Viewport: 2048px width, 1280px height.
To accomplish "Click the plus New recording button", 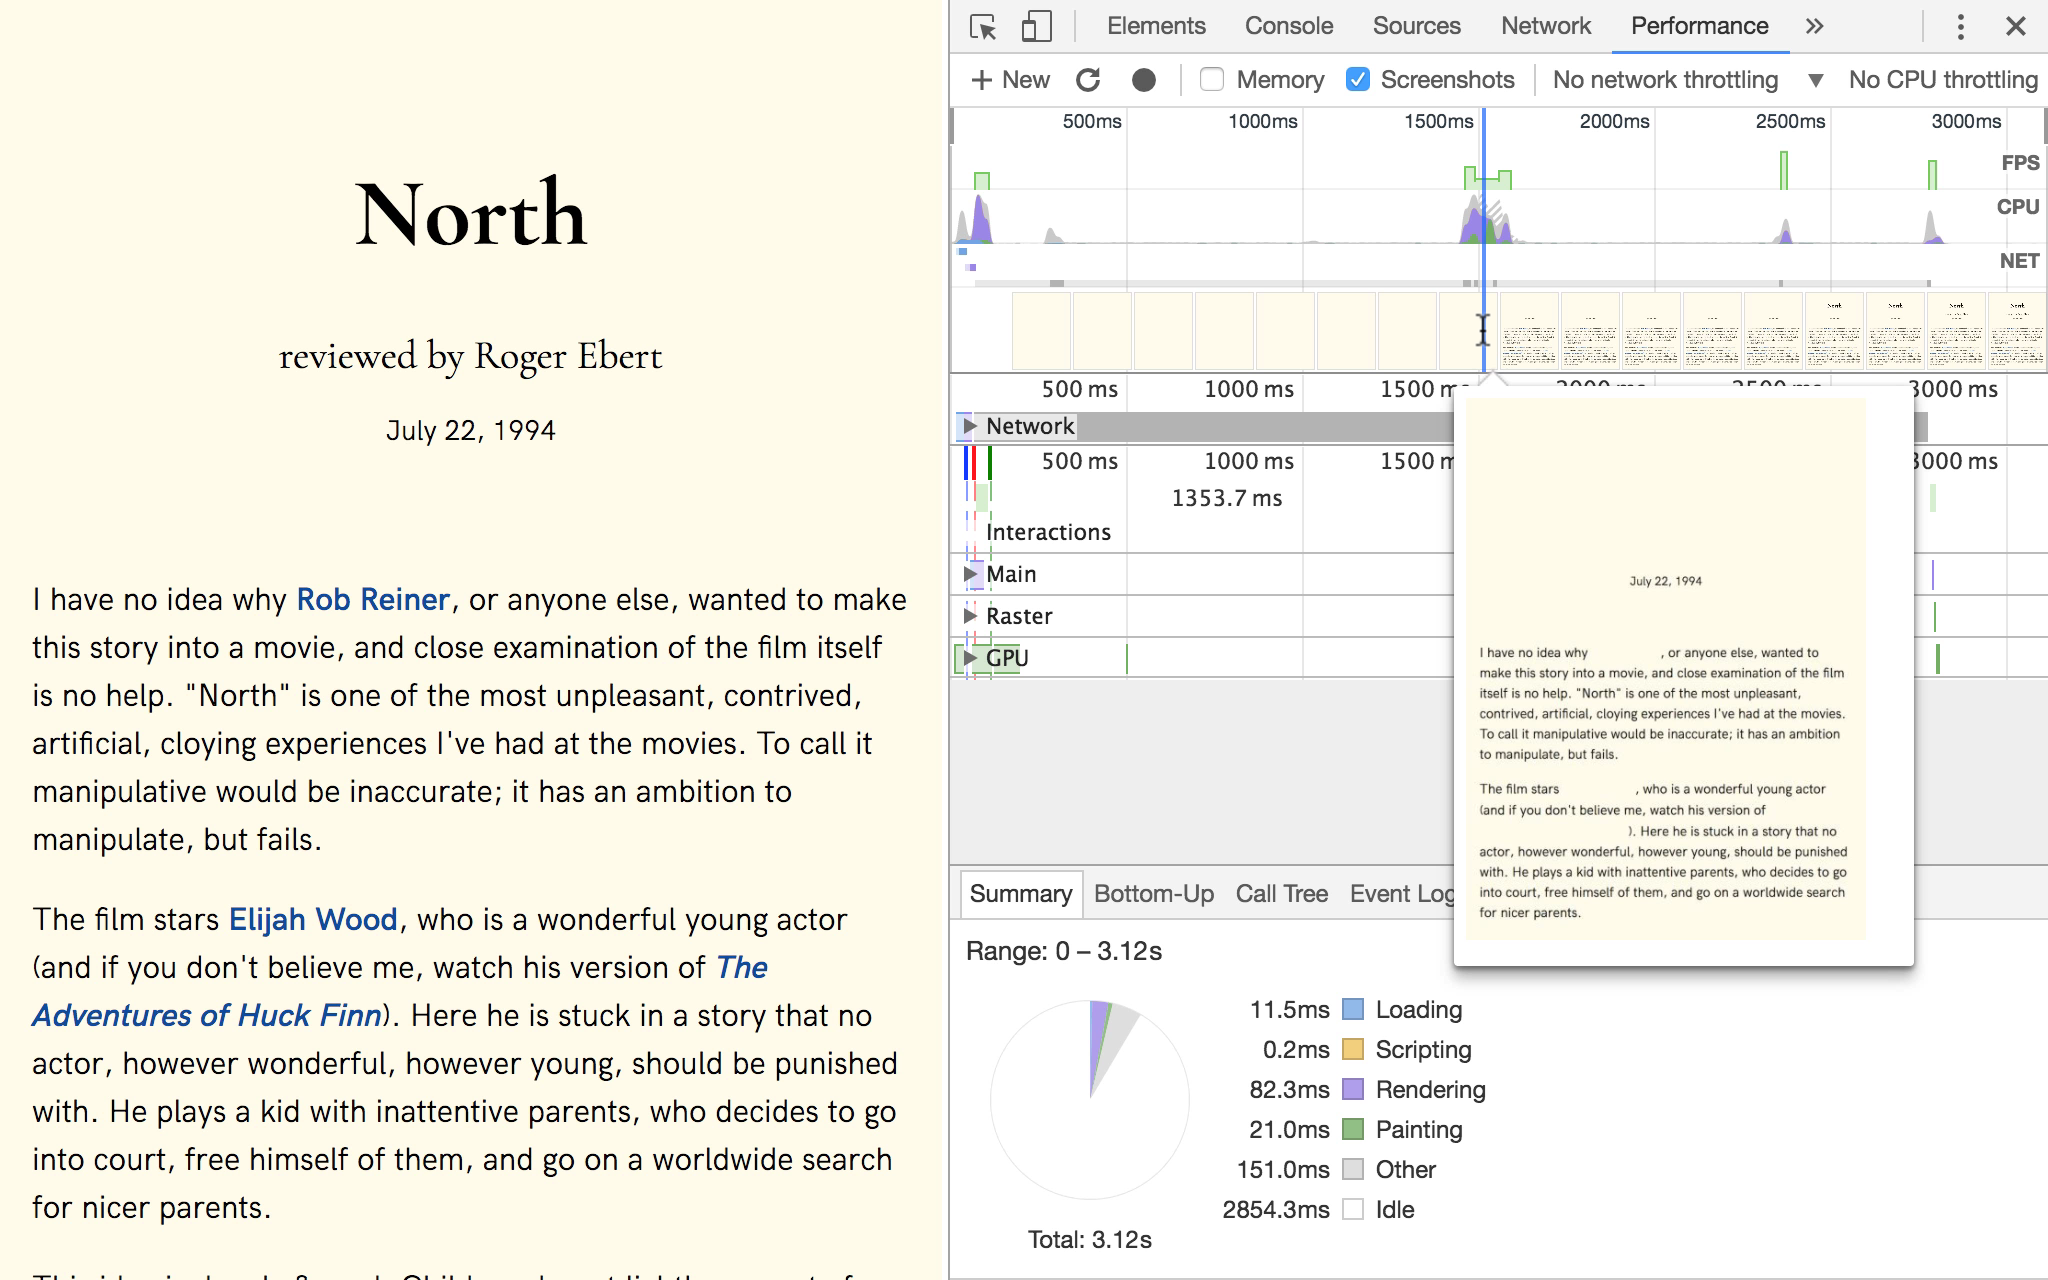I will (x=1010, y=80).
